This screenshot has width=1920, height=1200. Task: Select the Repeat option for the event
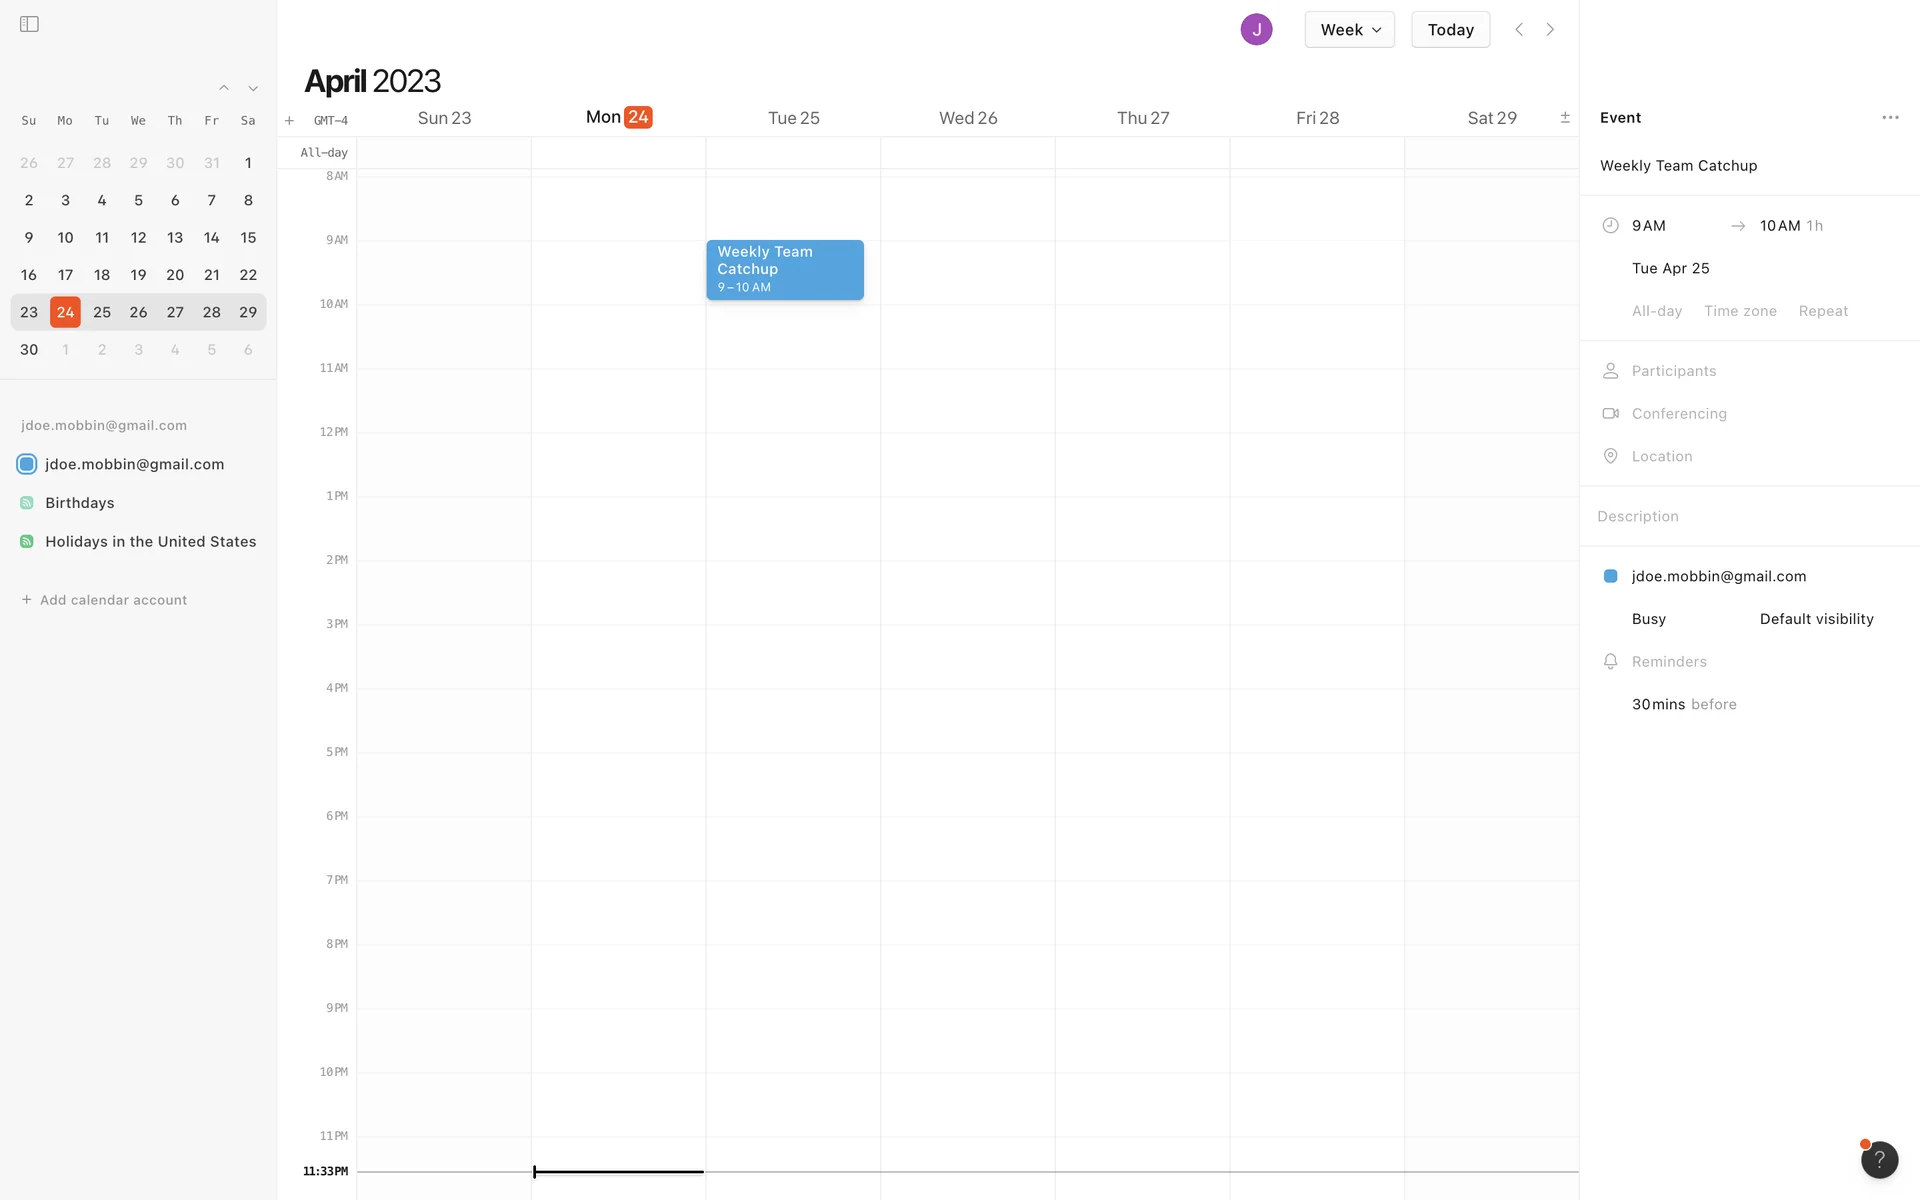click(x=1822, y=311)
